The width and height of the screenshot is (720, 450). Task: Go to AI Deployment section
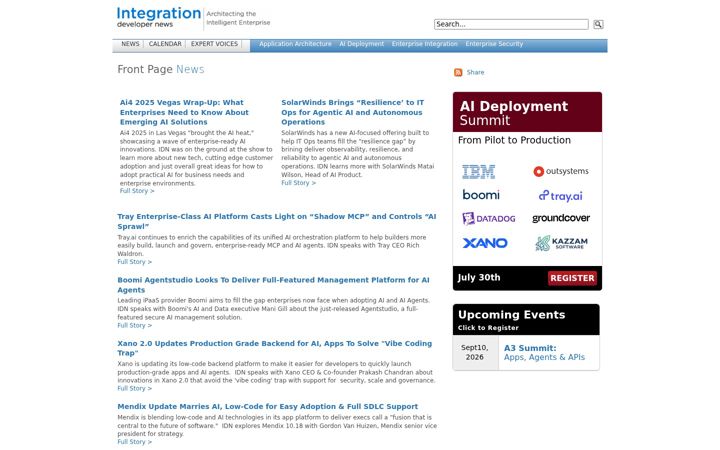pos(361,44)
